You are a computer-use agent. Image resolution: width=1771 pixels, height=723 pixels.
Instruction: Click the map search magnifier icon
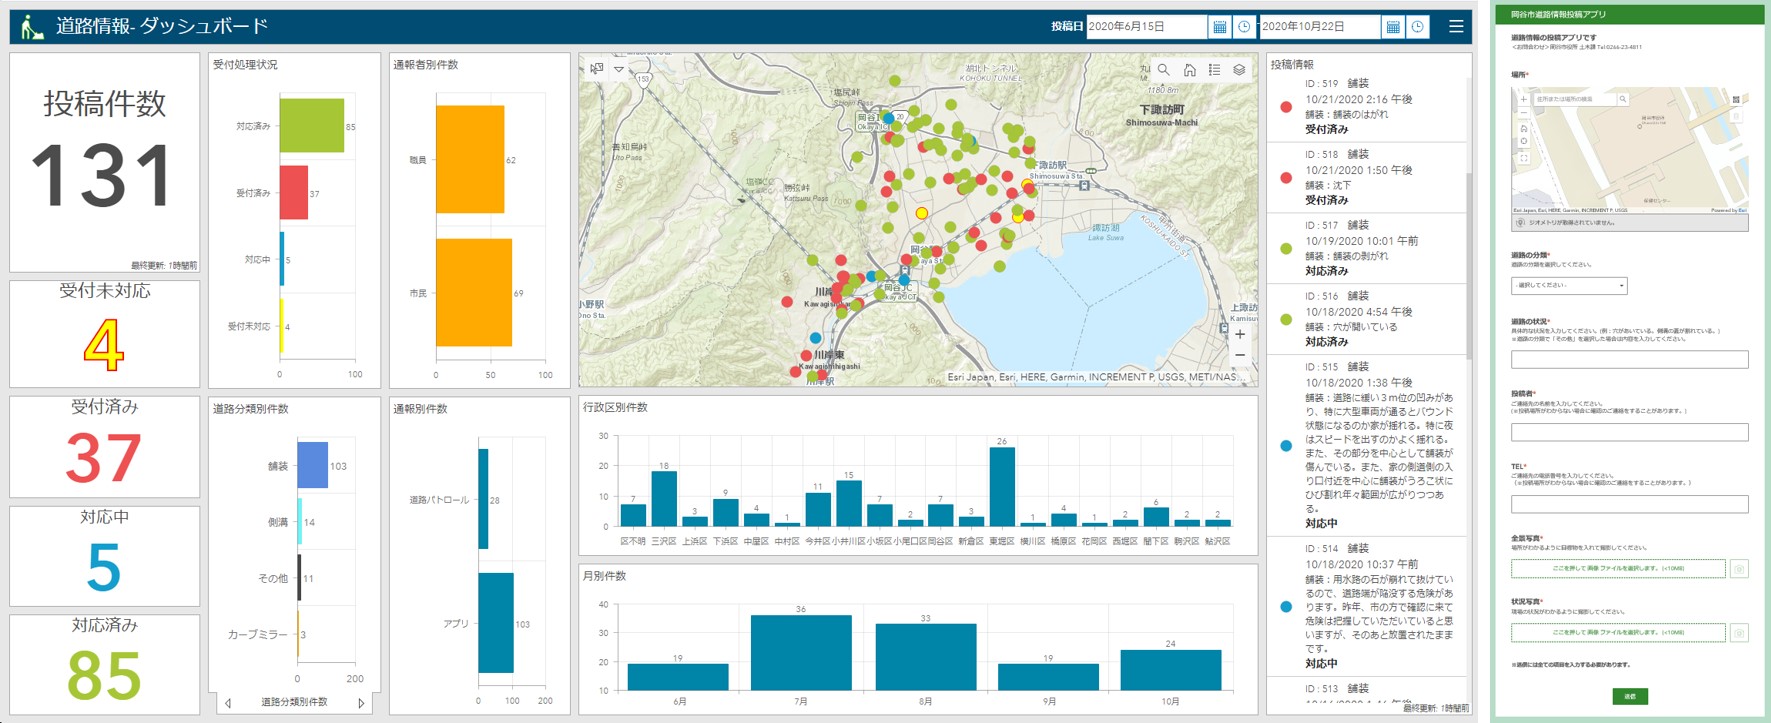tap(1163, 70)
